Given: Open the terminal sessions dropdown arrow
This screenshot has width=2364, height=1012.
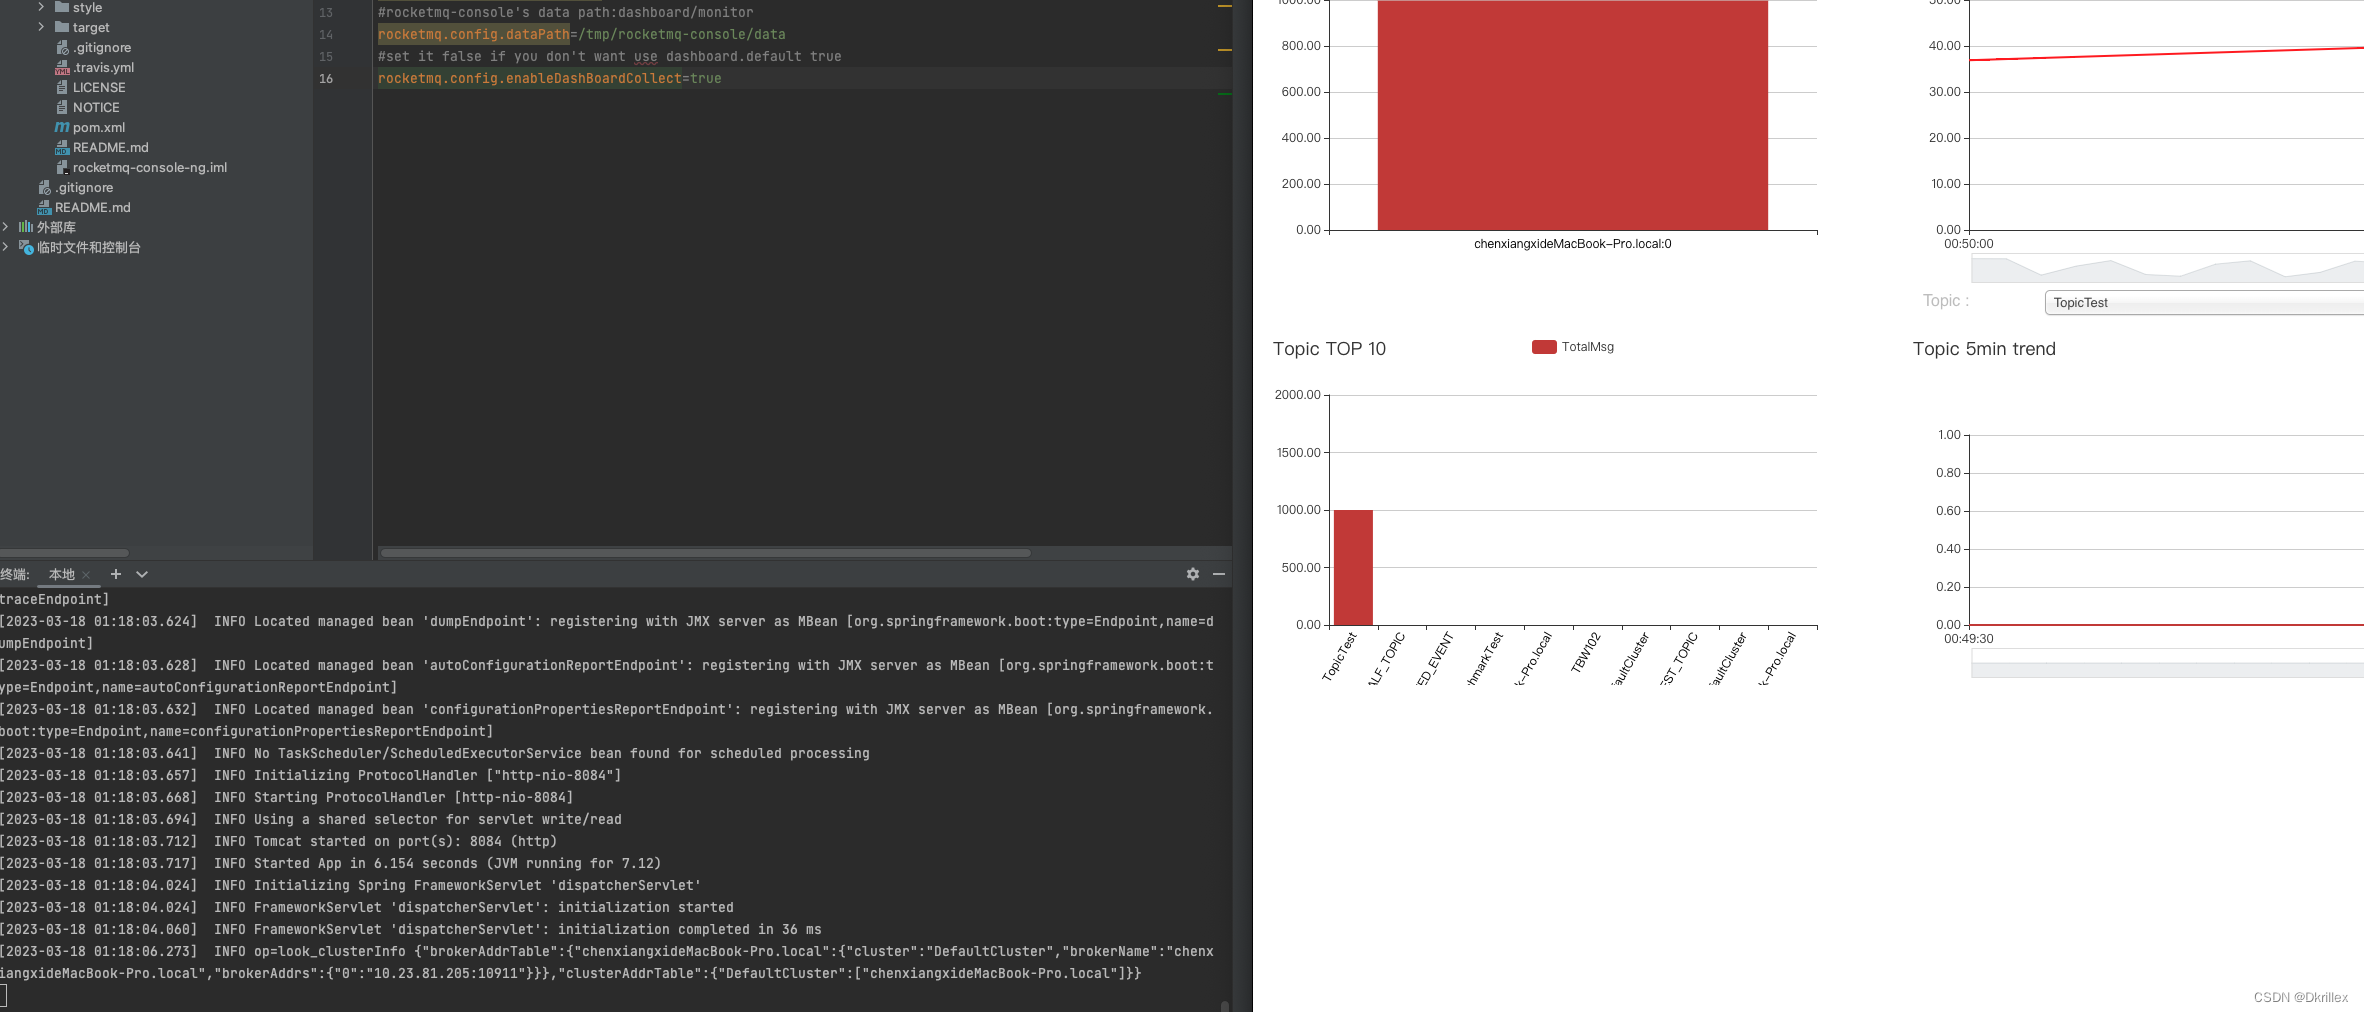Looking at the screenshot, I should pyautogui.click(x=142, y=574).
